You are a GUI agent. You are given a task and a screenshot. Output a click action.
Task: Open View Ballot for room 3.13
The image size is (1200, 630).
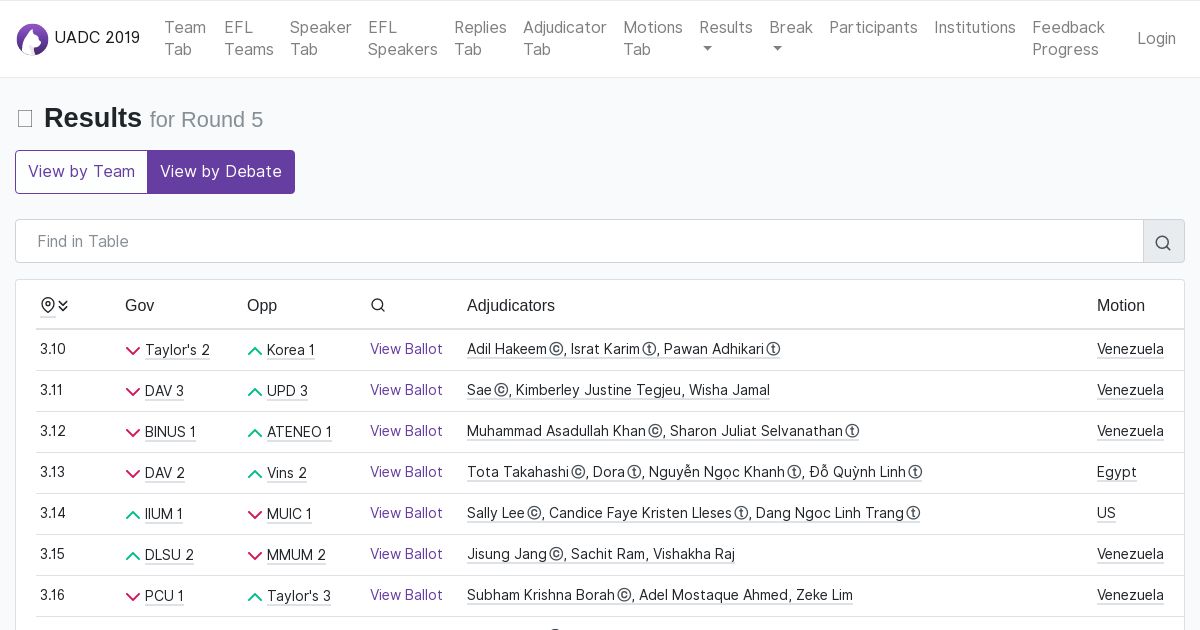tap(406, 472)
